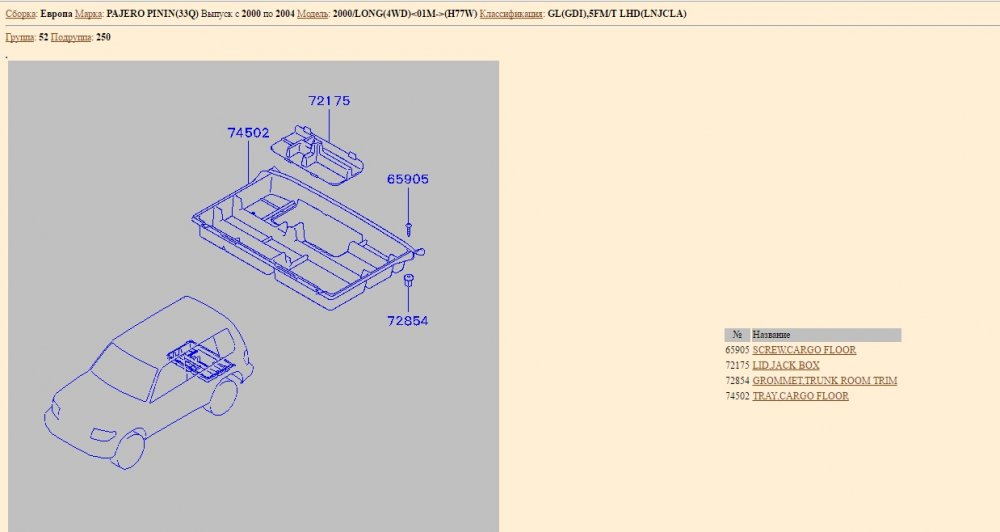Click the № column header
Viewport: 1000px width, 532px height.
pyautogui.click(x=737, y=335)
